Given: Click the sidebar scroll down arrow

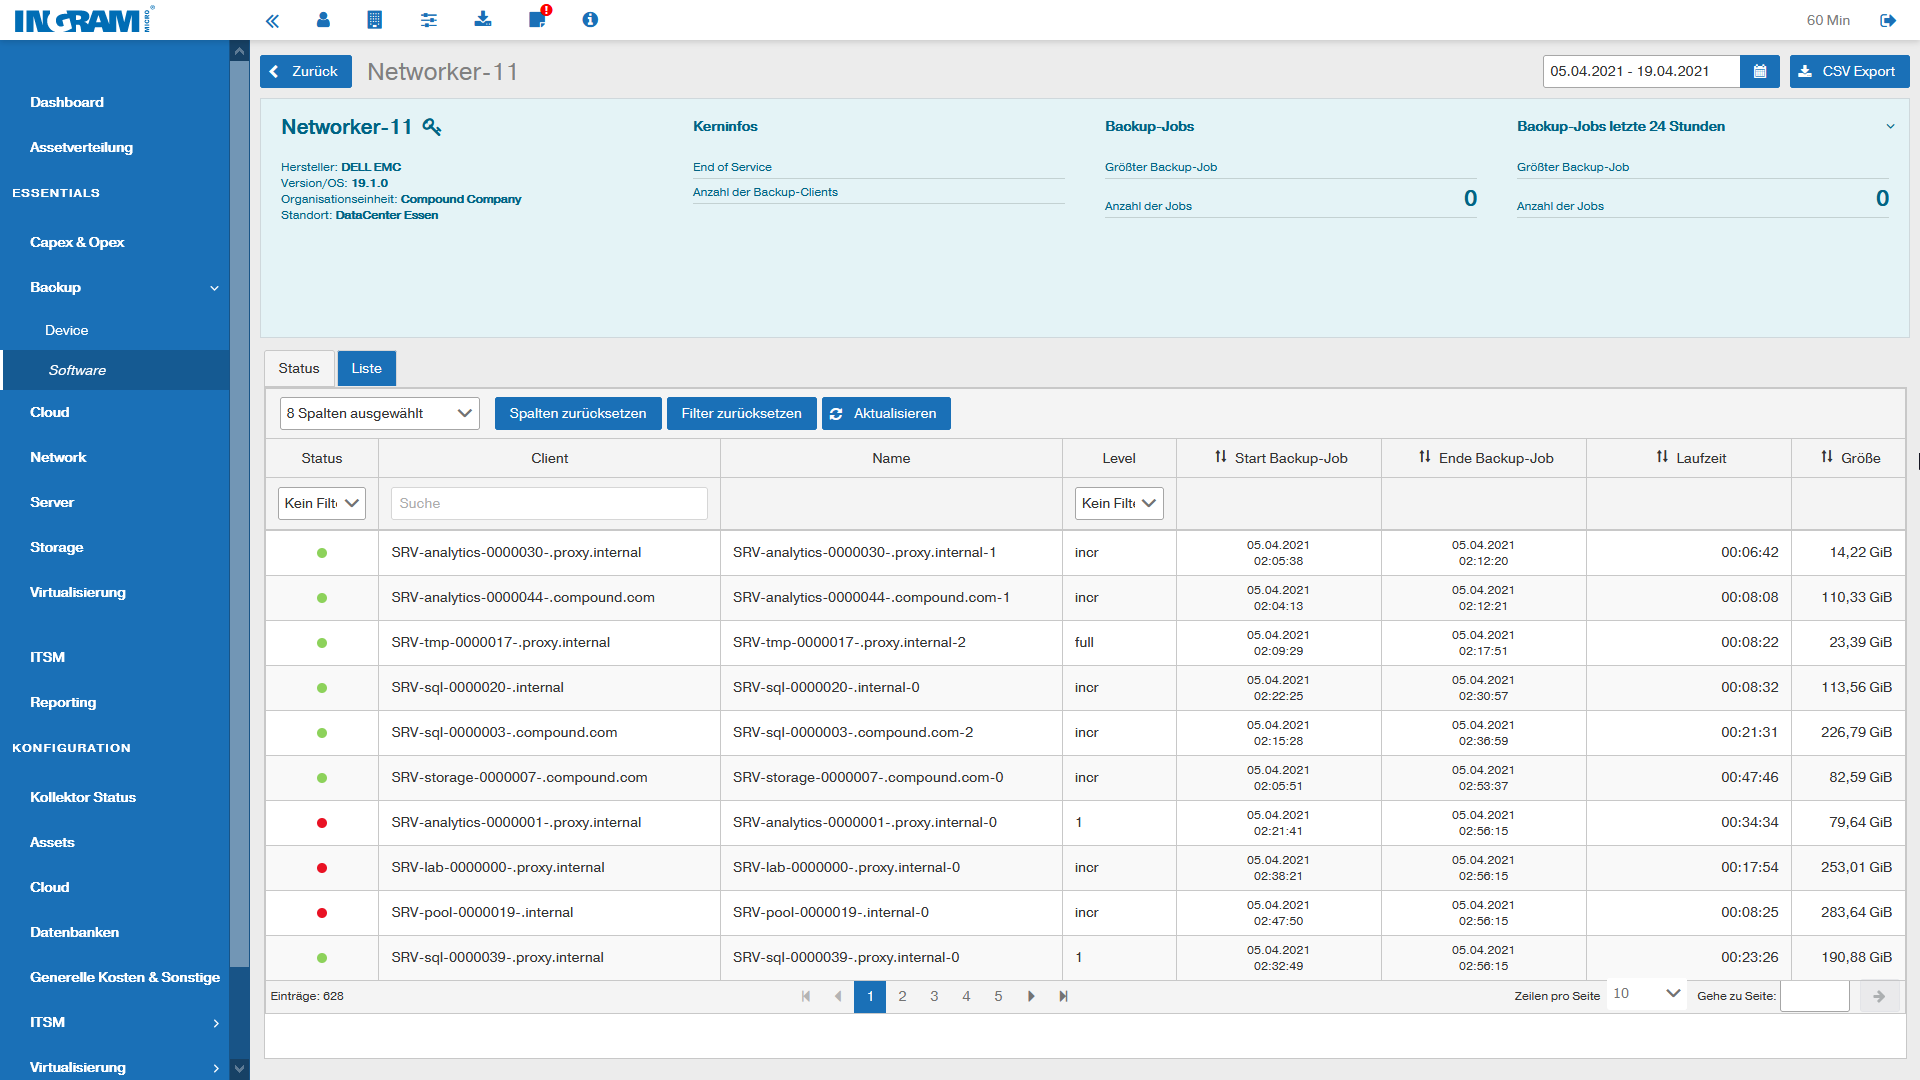Looking at the screenshot, I should pos(239,1069).
